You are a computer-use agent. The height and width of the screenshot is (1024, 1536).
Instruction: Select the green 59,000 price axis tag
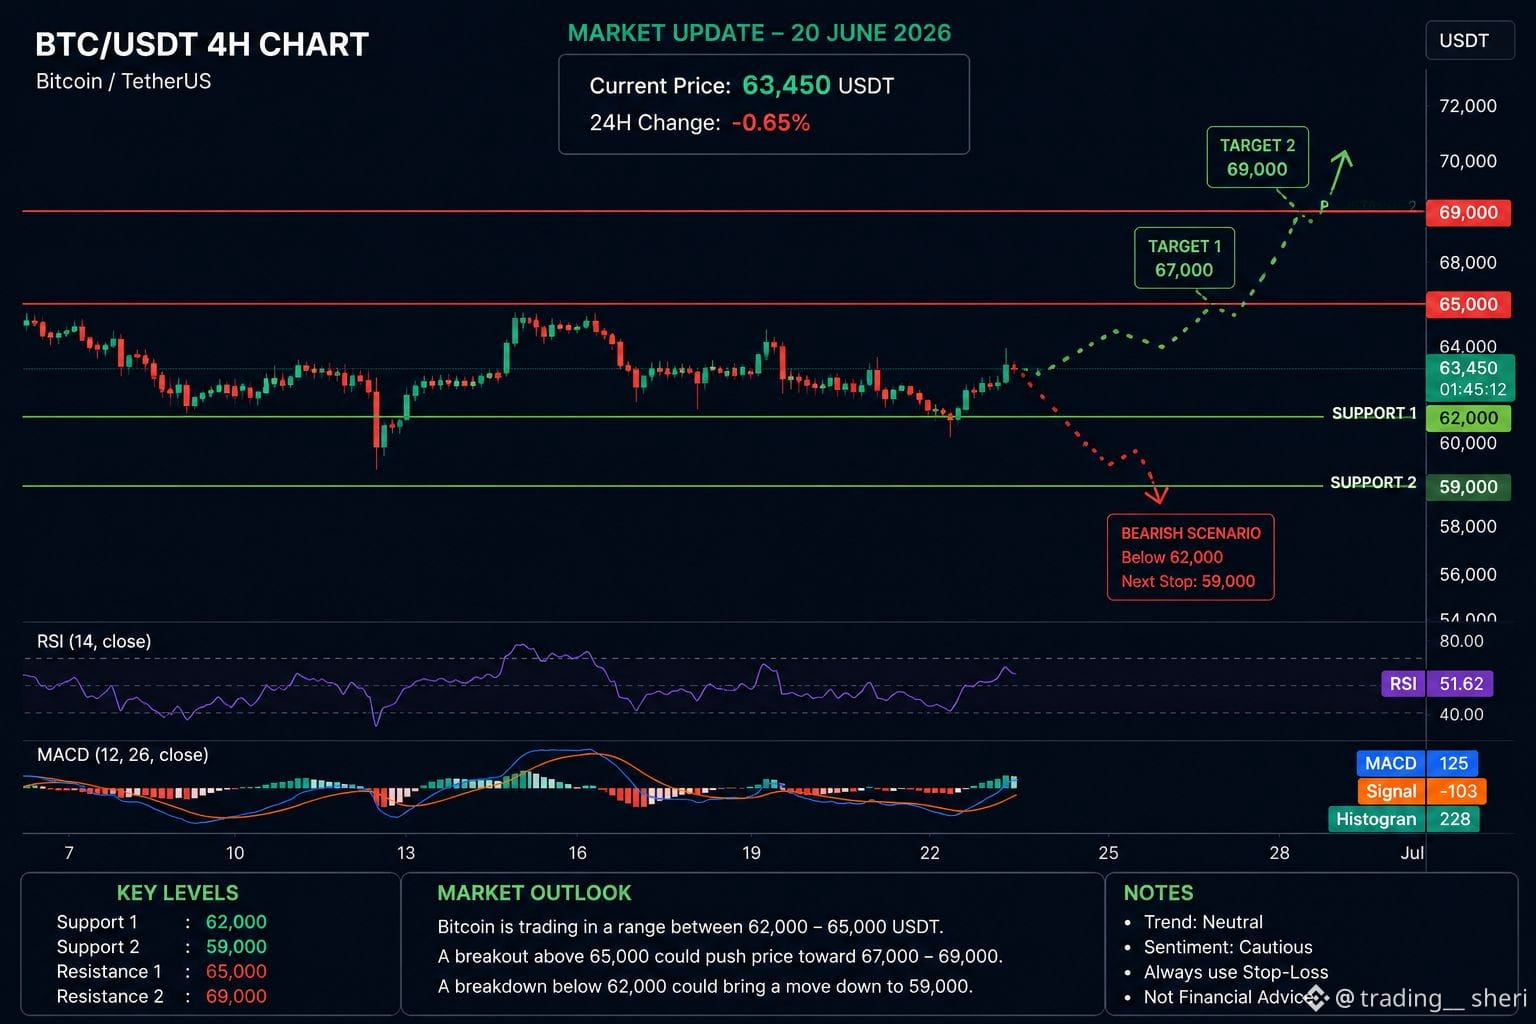(x=1468, y=487)
